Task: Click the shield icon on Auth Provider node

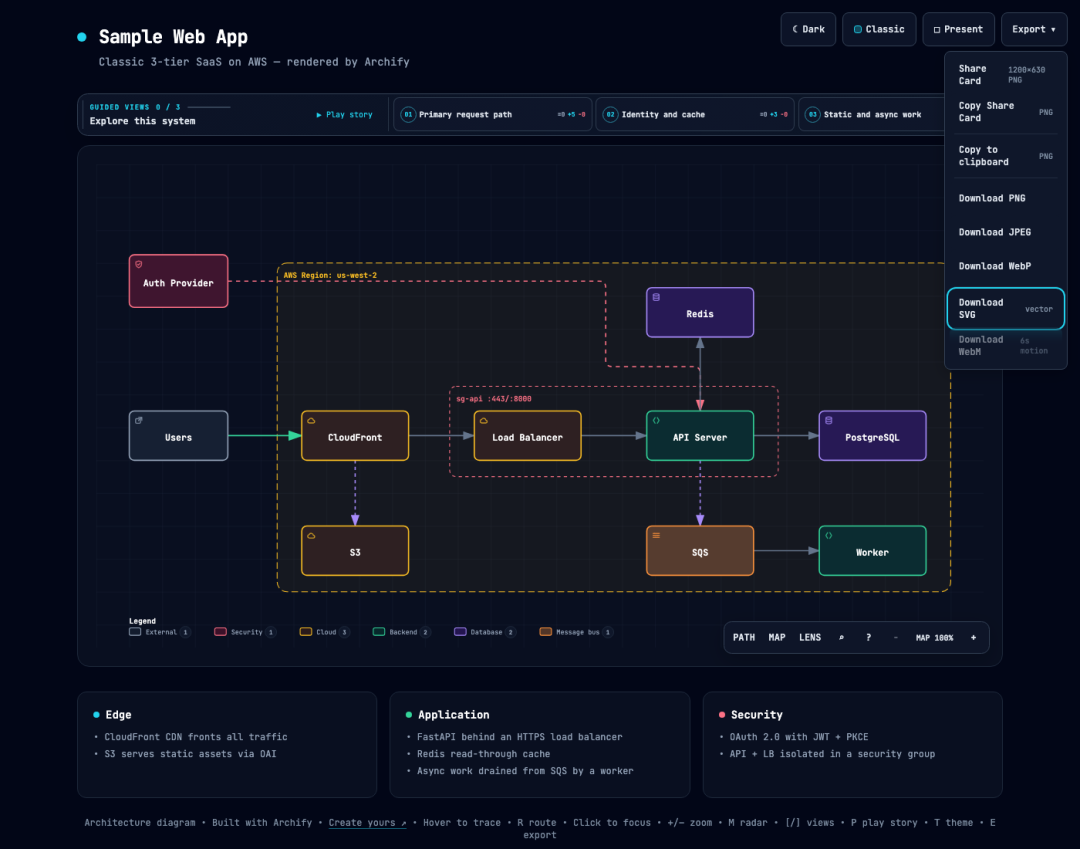Action: 138,264
